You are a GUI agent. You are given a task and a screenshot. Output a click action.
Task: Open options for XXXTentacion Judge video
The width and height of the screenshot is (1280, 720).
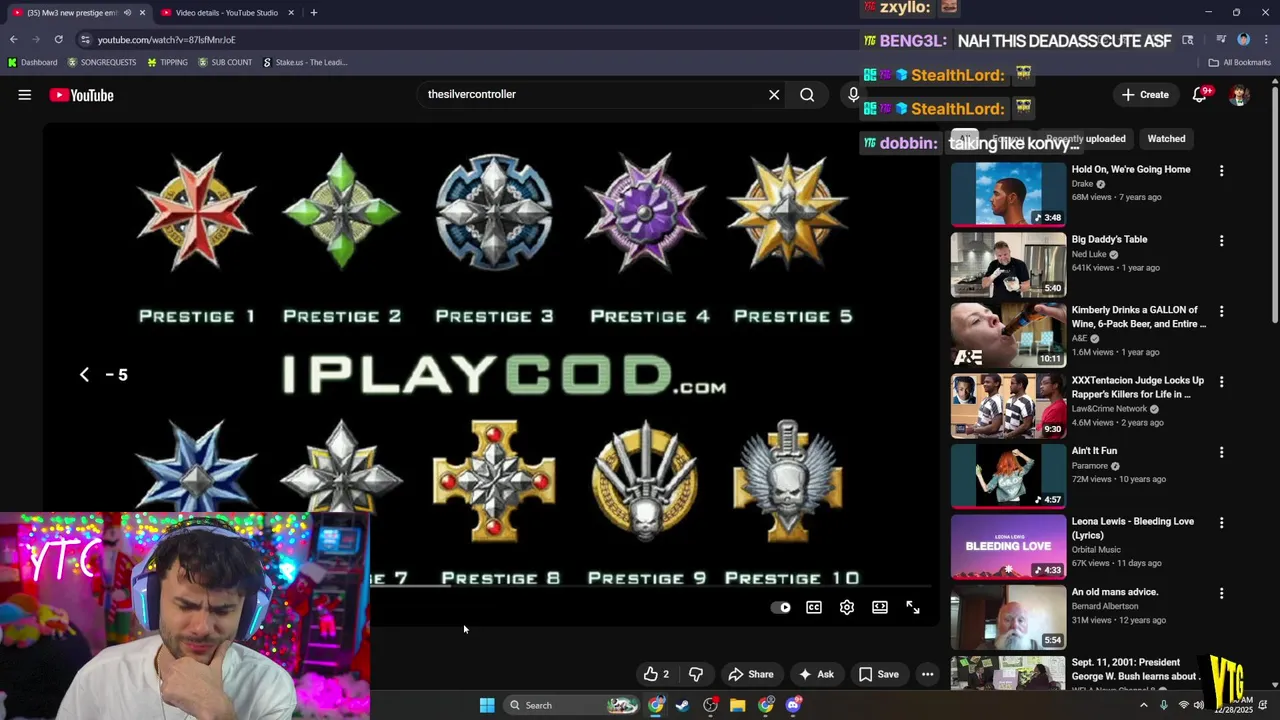[x=1221, y=382]
